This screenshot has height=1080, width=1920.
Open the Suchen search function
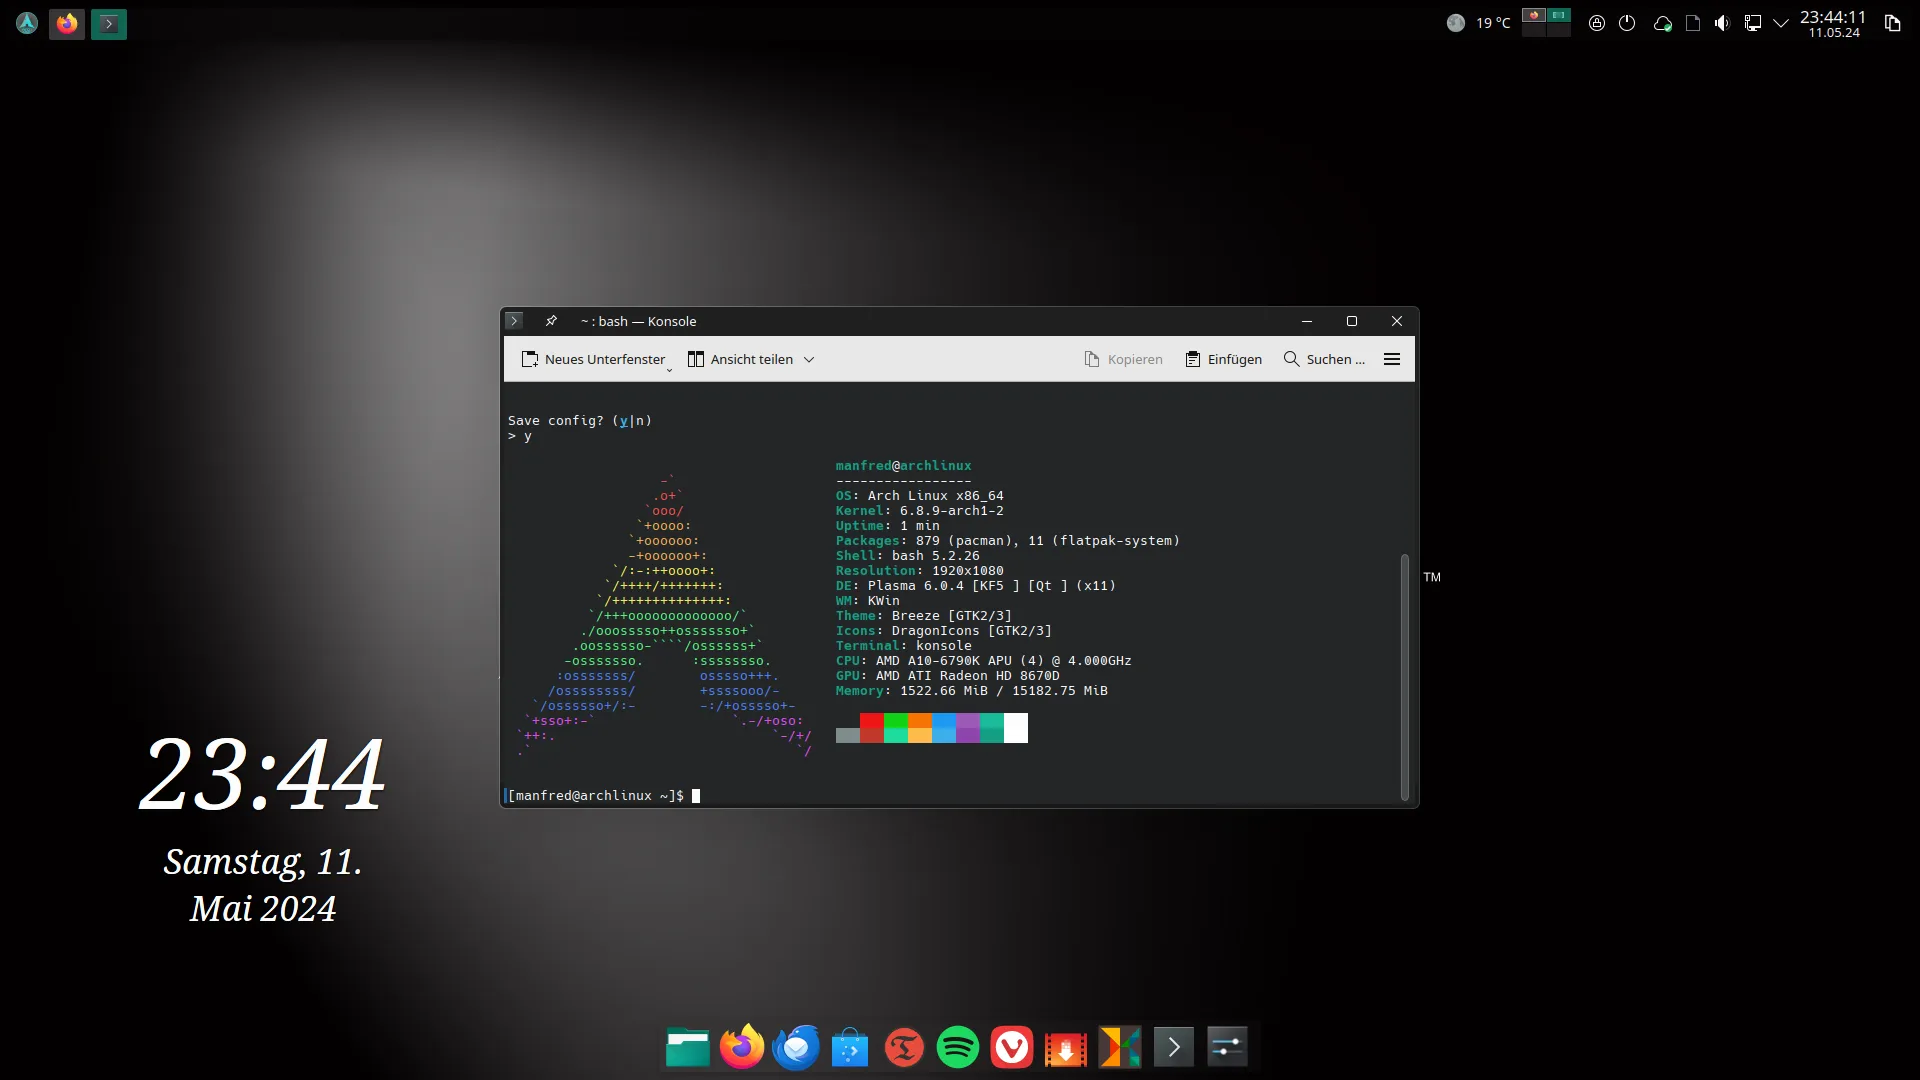(1324, 359)
